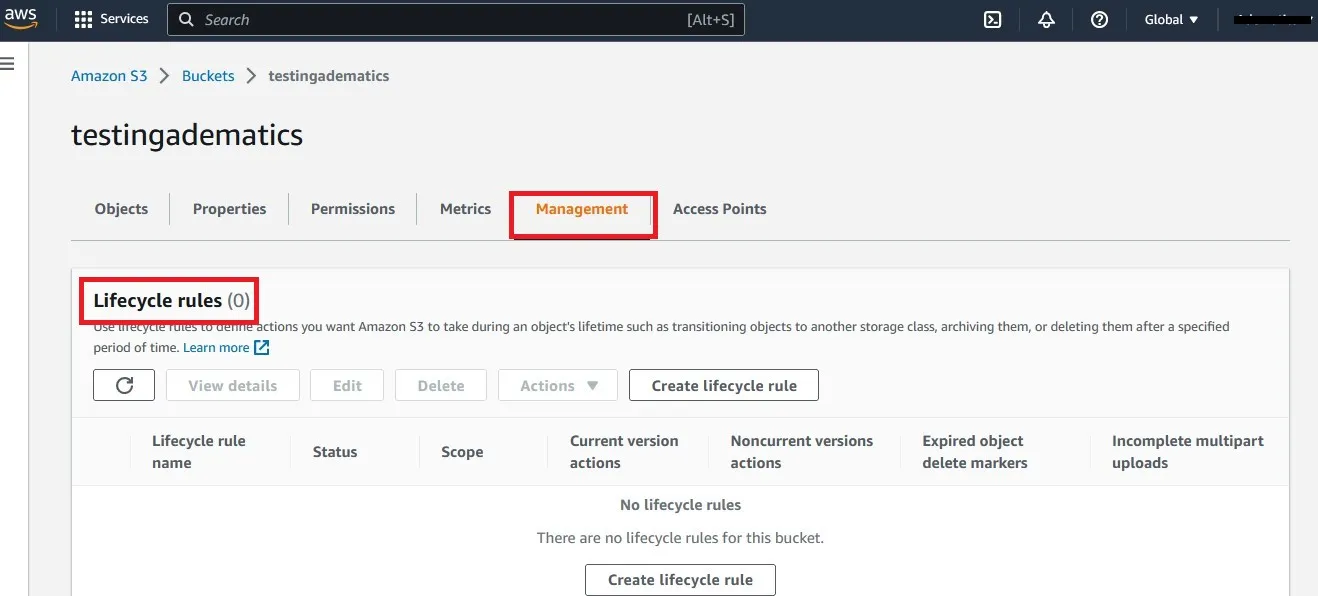Click the search magnifier icon
1318x596 pixels.
[x=186, y=20]
